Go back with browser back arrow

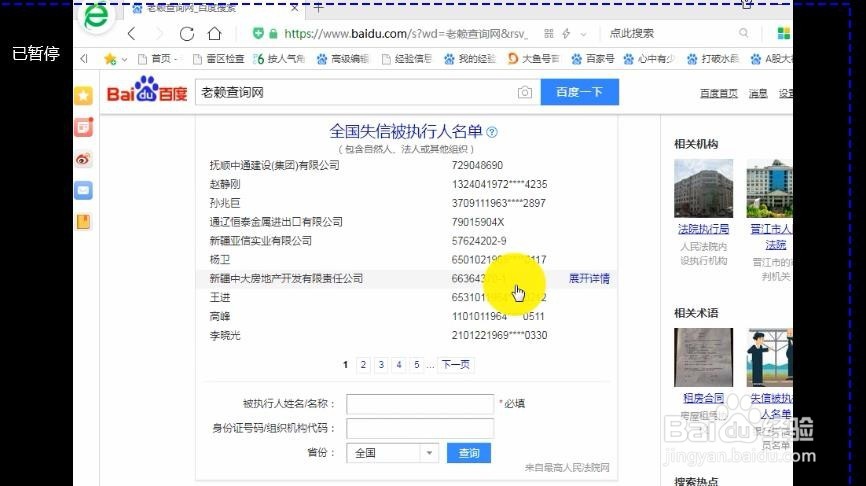131,34
